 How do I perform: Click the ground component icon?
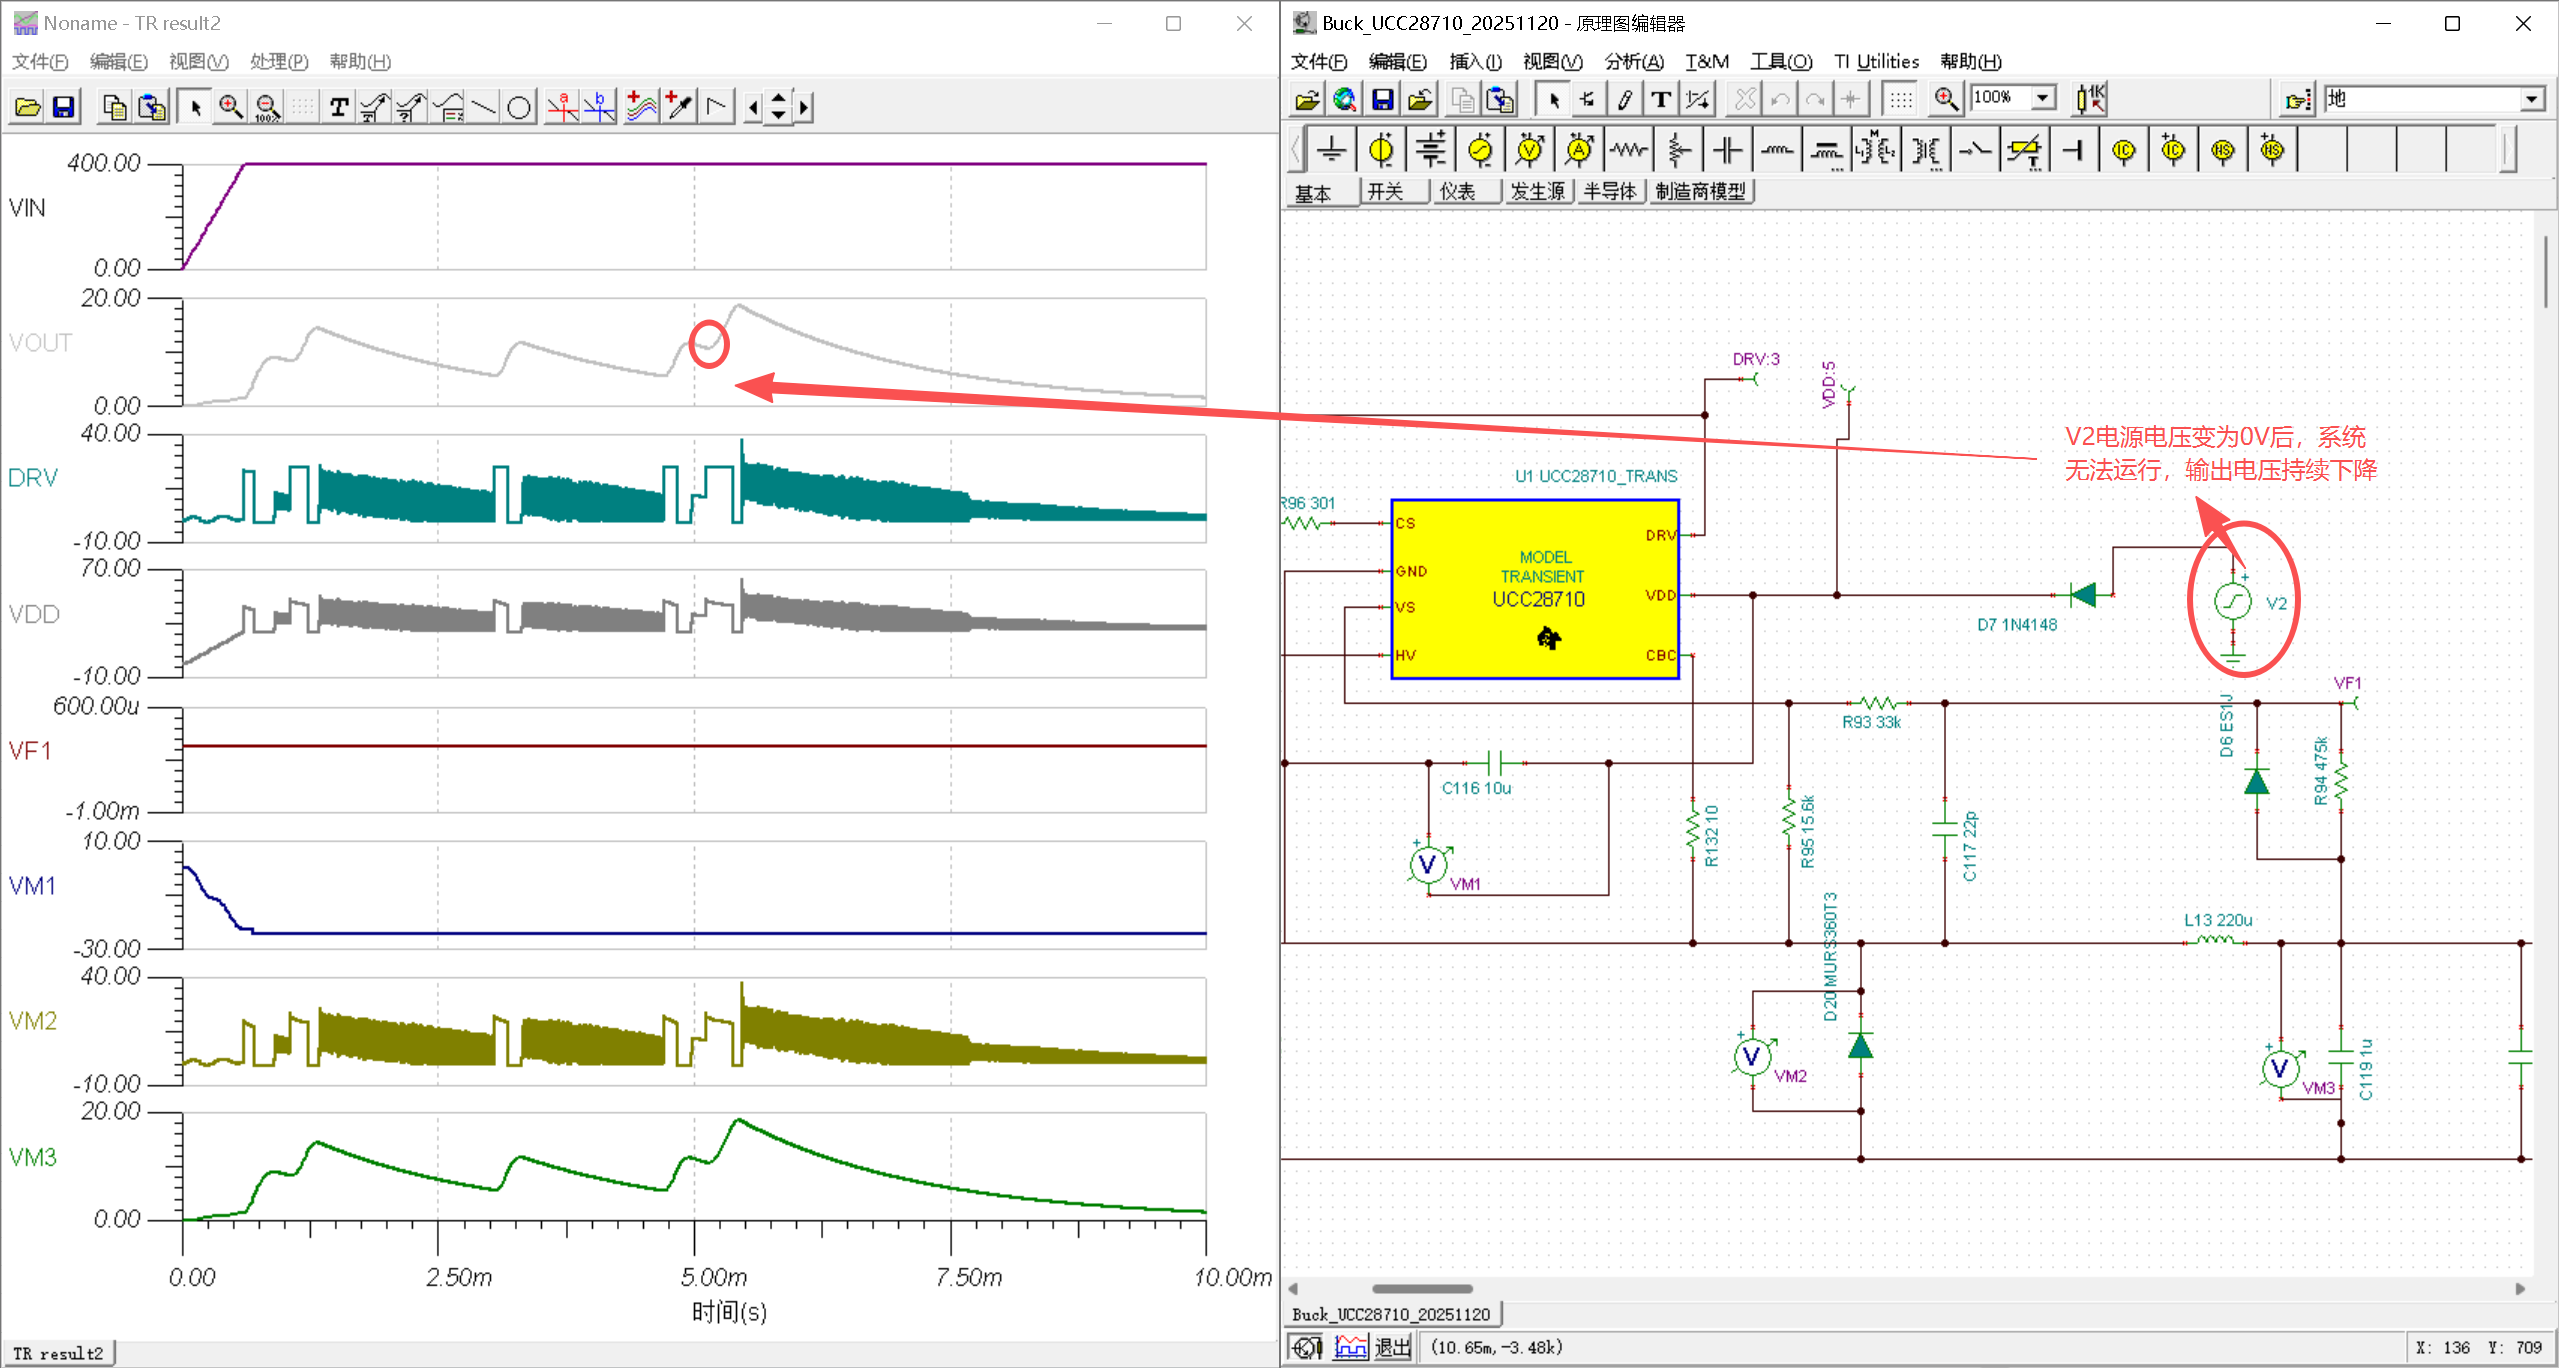(x=1331, y=151)
